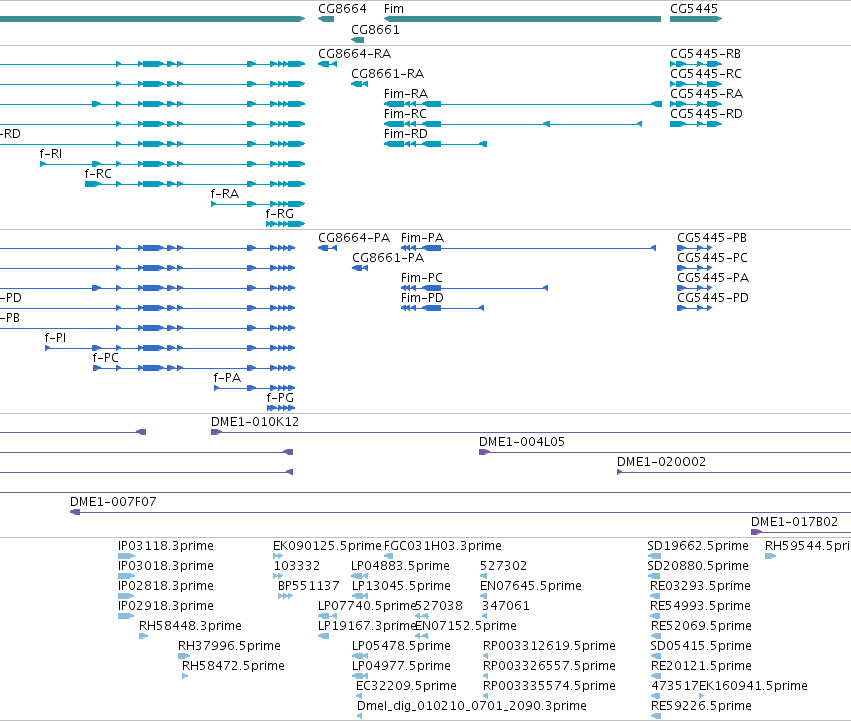
Task: Click the Fim-PA protein label
Action: tap(422, 238)
